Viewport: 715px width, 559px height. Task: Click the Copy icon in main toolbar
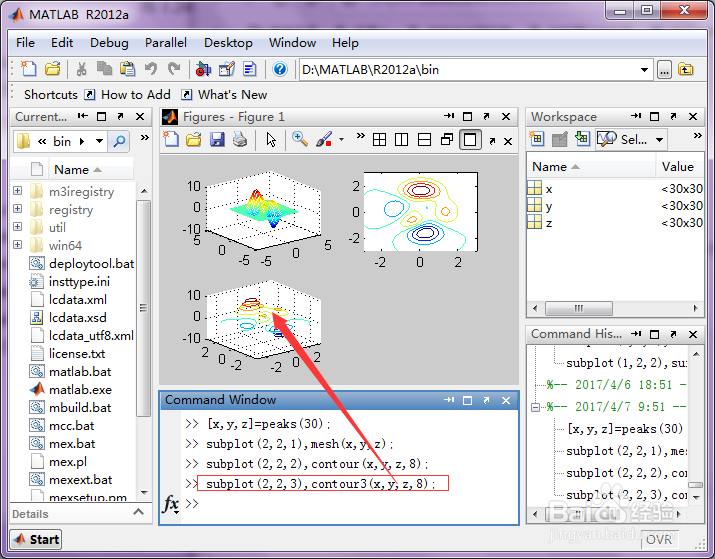click(104, 69)
